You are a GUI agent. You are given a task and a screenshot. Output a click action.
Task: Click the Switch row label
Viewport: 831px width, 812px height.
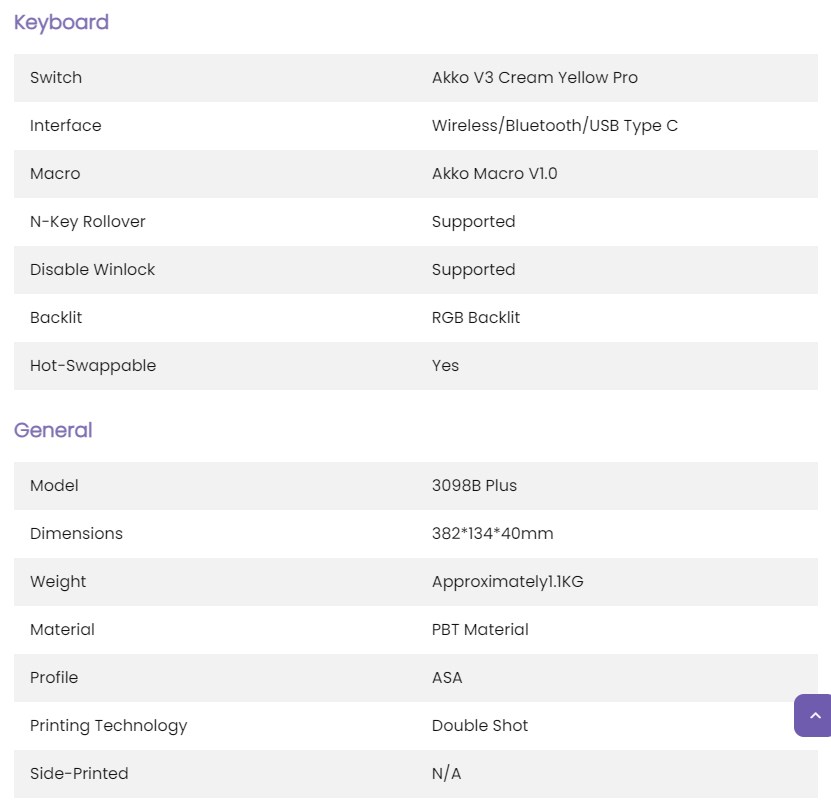[x=56, y=77]
